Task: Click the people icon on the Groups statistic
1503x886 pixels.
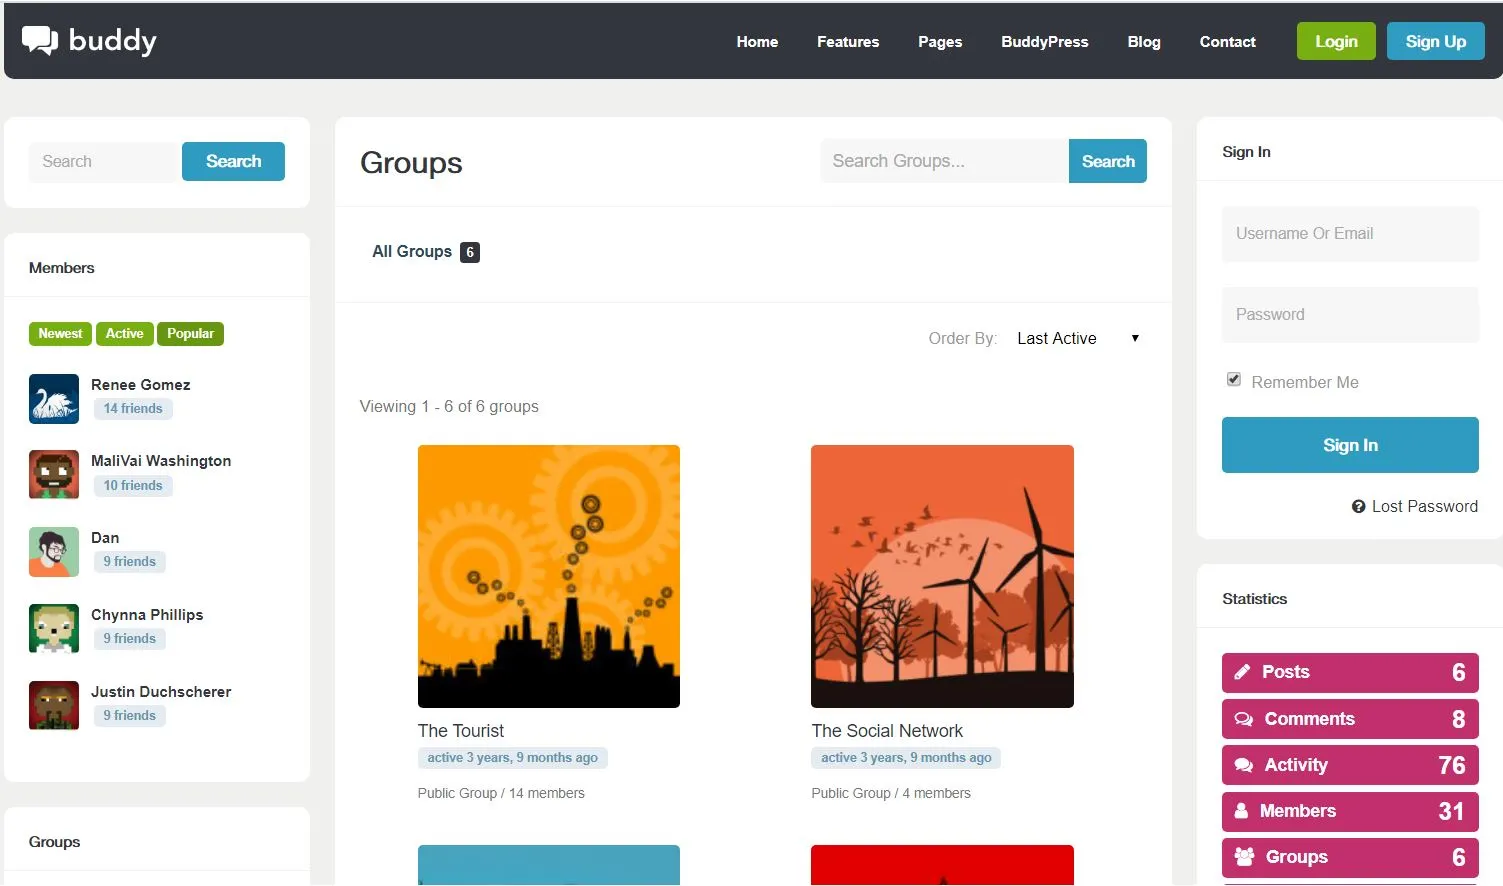Action: (x=1243, y=857)
